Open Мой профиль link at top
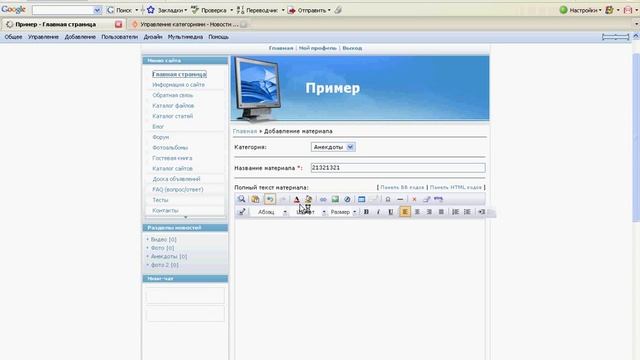This screenshot has width=640, height=360. (318, 48)
